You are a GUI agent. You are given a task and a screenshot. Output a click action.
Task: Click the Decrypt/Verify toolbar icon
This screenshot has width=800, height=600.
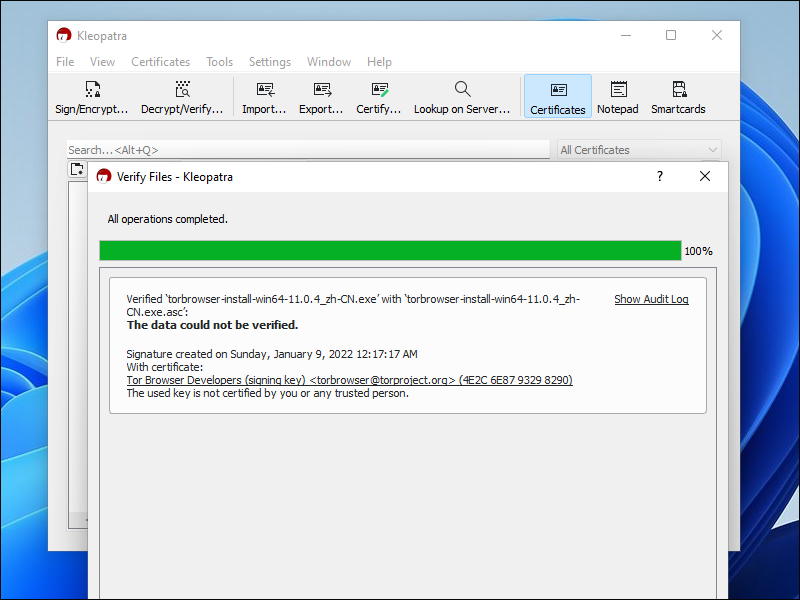pyautogui.click(x=182, y=97)
